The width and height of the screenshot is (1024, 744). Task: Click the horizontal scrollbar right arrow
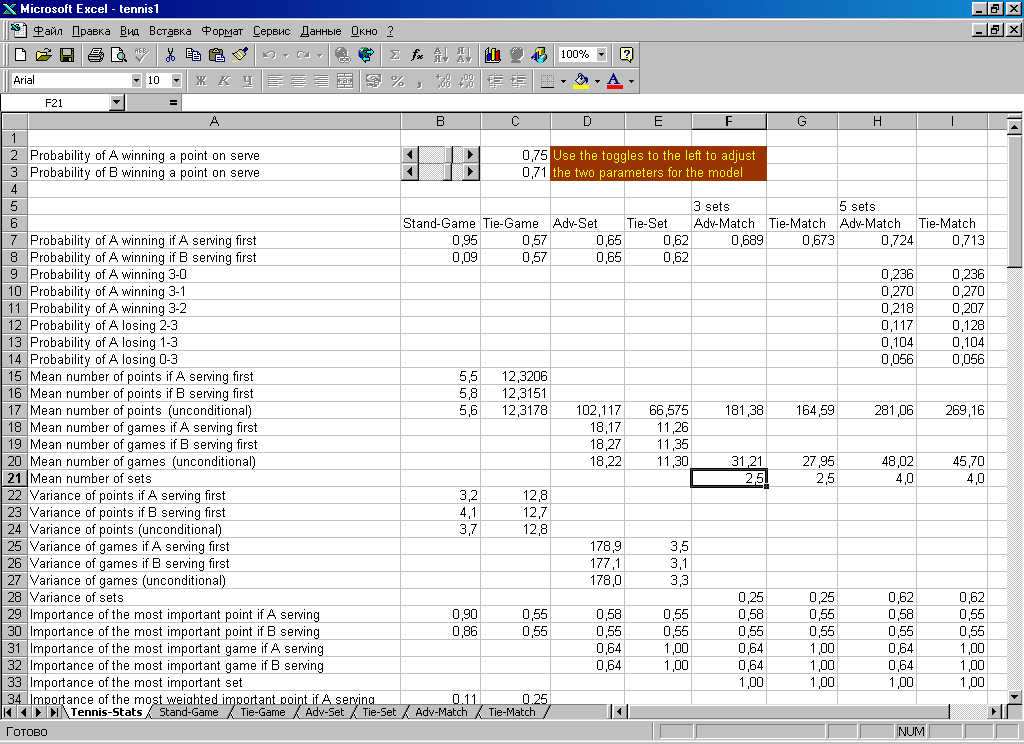(994, 712)
